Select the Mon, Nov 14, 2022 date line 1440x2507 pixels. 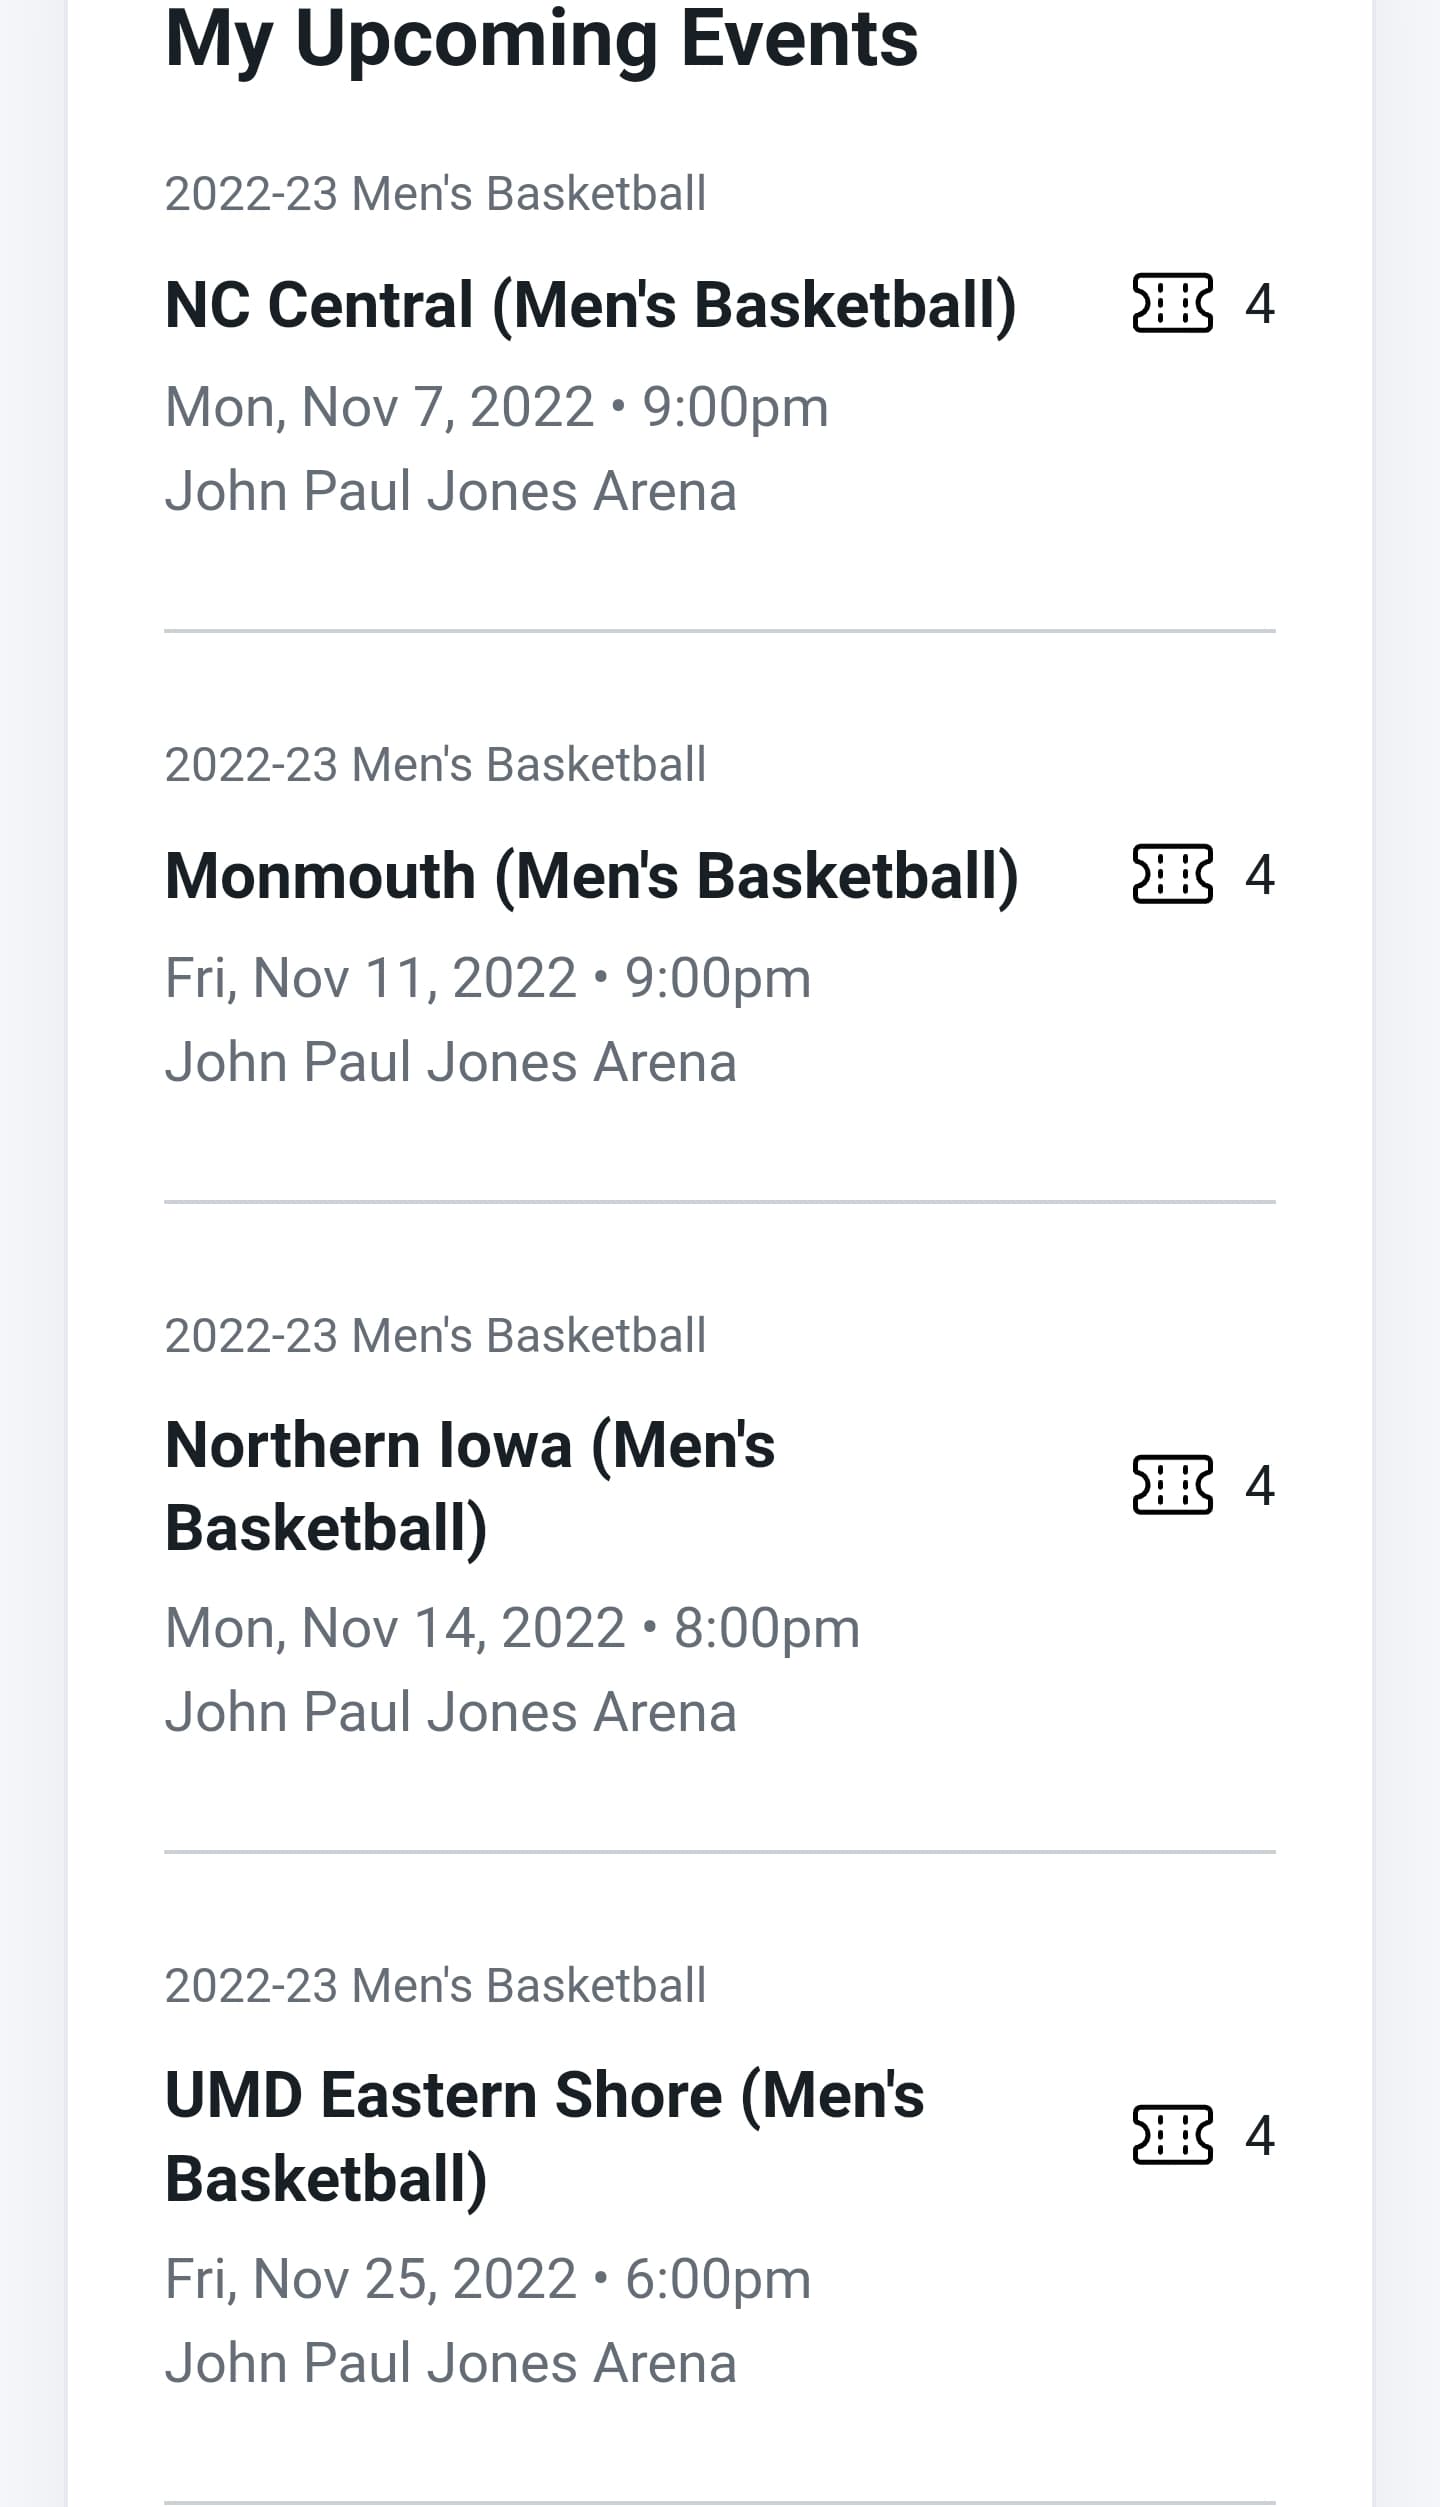click(x=512, y=1628)
